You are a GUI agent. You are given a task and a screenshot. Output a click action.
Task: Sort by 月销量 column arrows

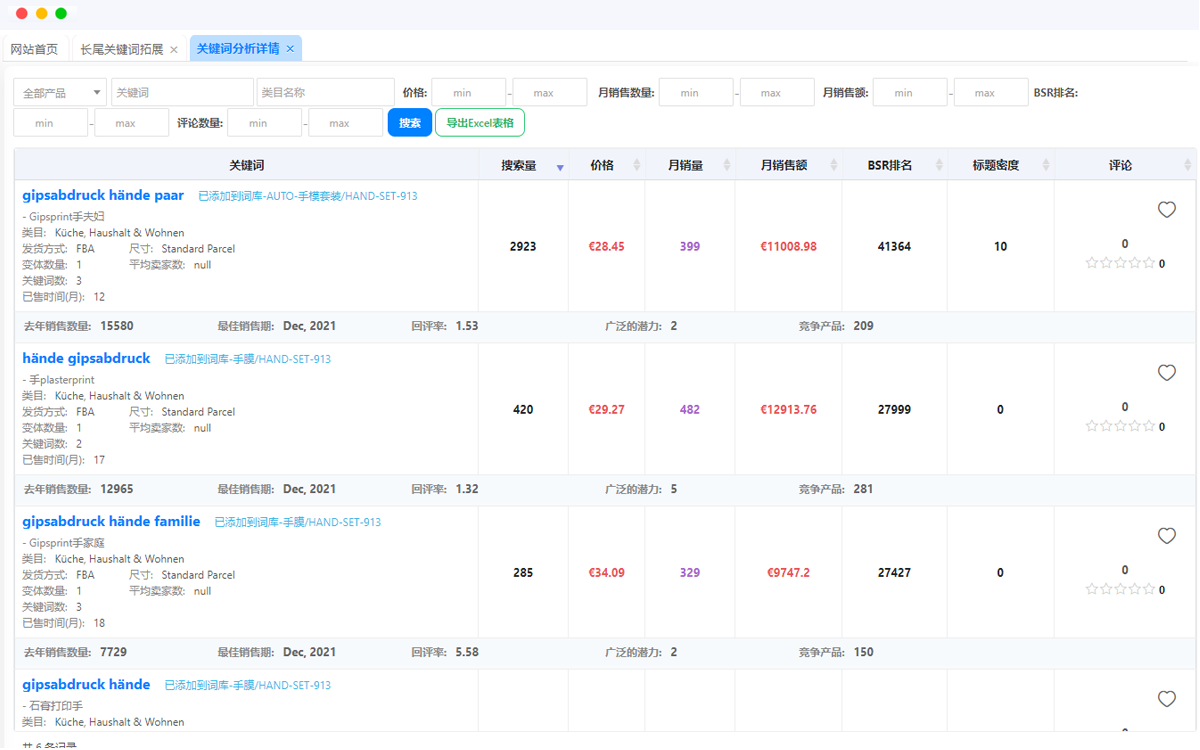click(727, 166)
